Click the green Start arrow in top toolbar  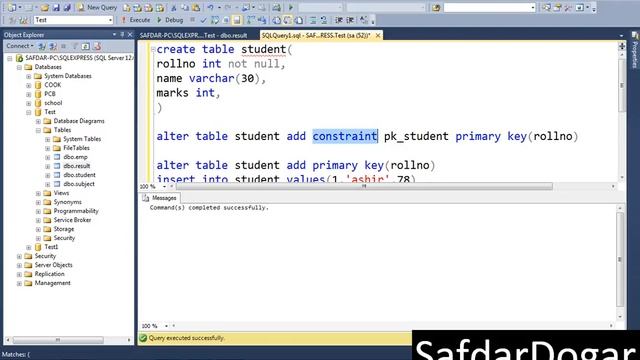[291, 7]
